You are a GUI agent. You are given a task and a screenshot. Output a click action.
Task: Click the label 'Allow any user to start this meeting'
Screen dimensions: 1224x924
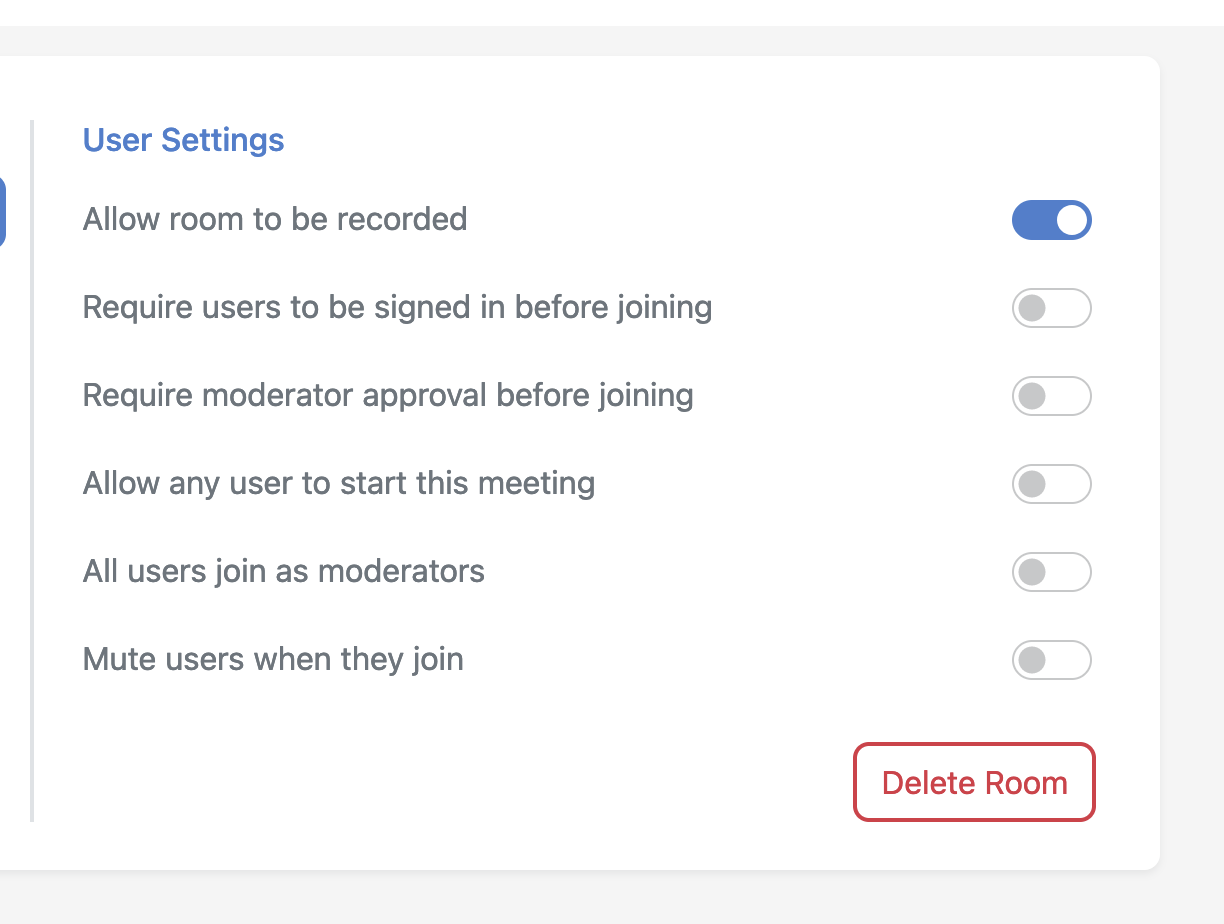pos(338,483)
